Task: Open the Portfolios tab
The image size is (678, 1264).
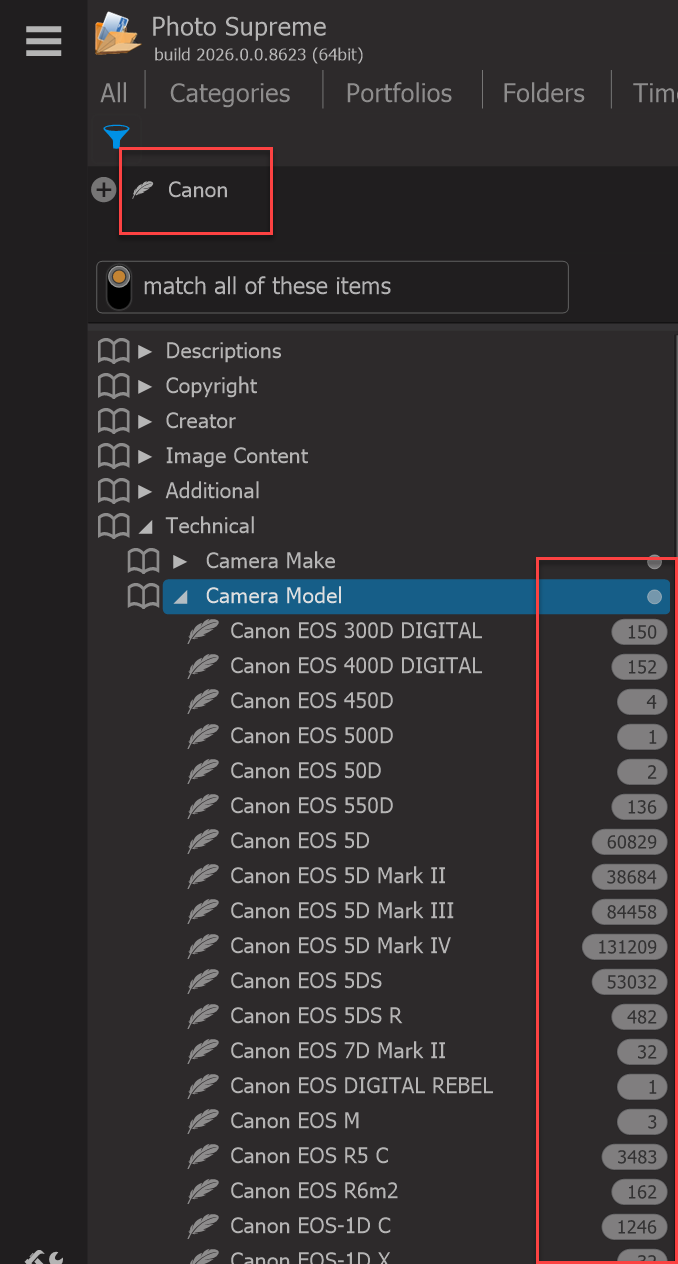Action: [399, 93]
